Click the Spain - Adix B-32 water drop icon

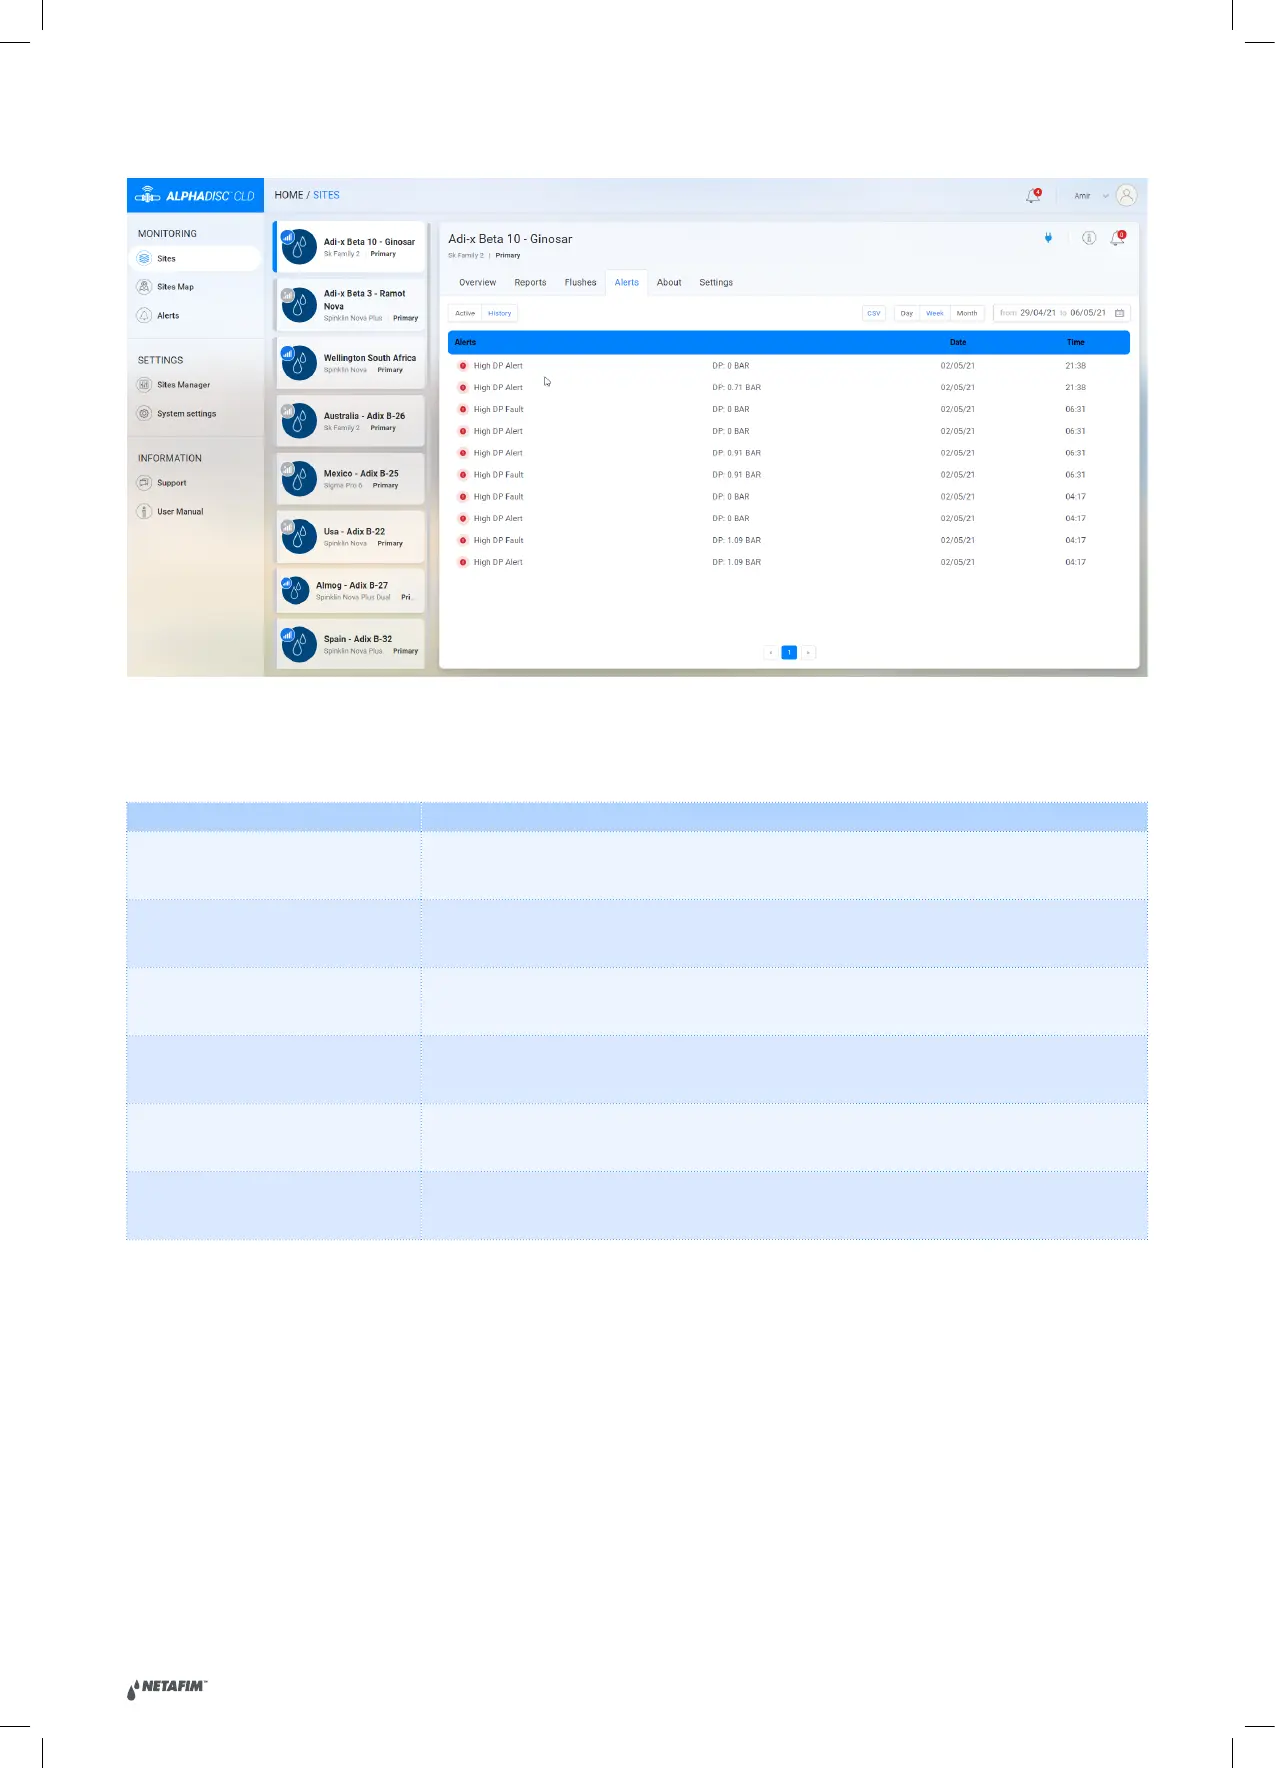pyautogui.click(x=298, y=644)
